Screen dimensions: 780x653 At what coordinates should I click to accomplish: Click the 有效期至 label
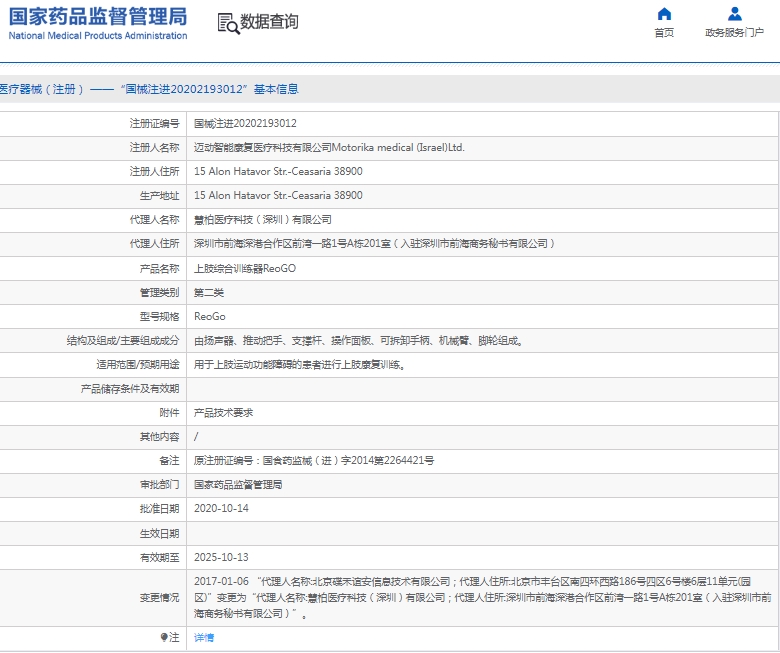click(x=159, y=558)
